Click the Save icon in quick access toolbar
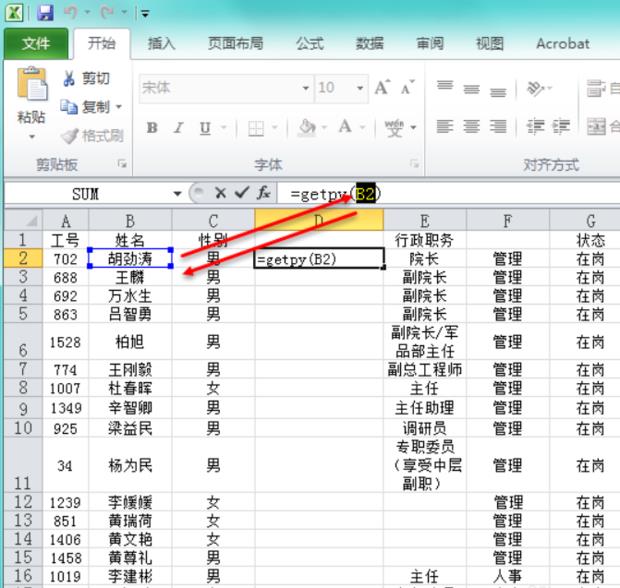Viewport: 620px width, 588px height. click(x=46, y=14)
